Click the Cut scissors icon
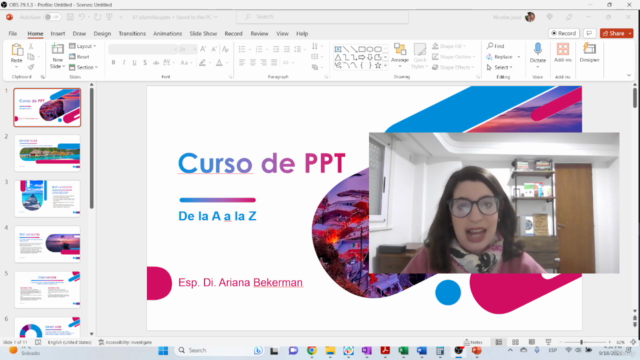The width and height of the screenshot is (640, 360). point(31,47)
